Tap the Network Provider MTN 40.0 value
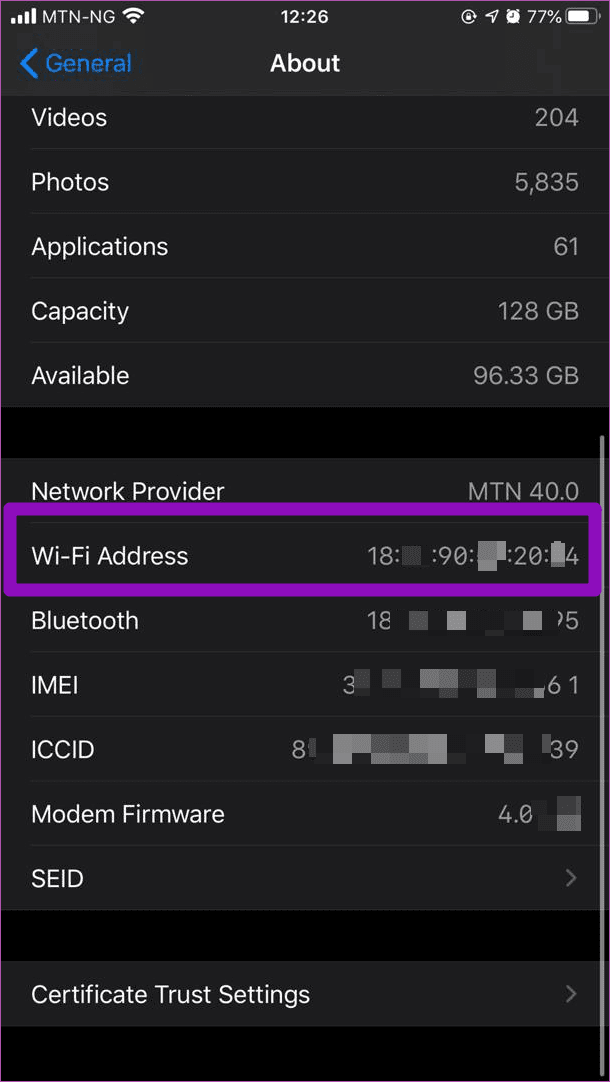The width and height of the screenshot is (610, 1082). pos(523,491)
